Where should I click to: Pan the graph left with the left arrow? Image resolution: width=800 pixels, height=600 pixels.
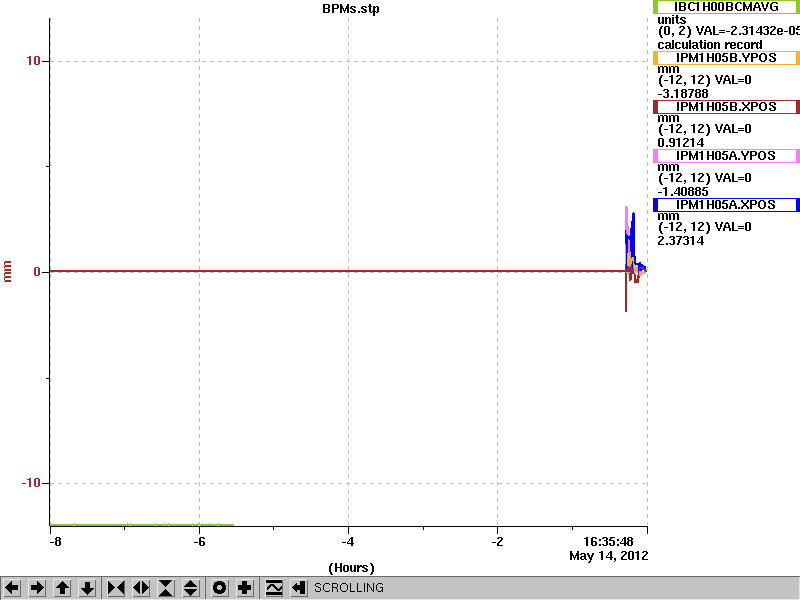12,588
